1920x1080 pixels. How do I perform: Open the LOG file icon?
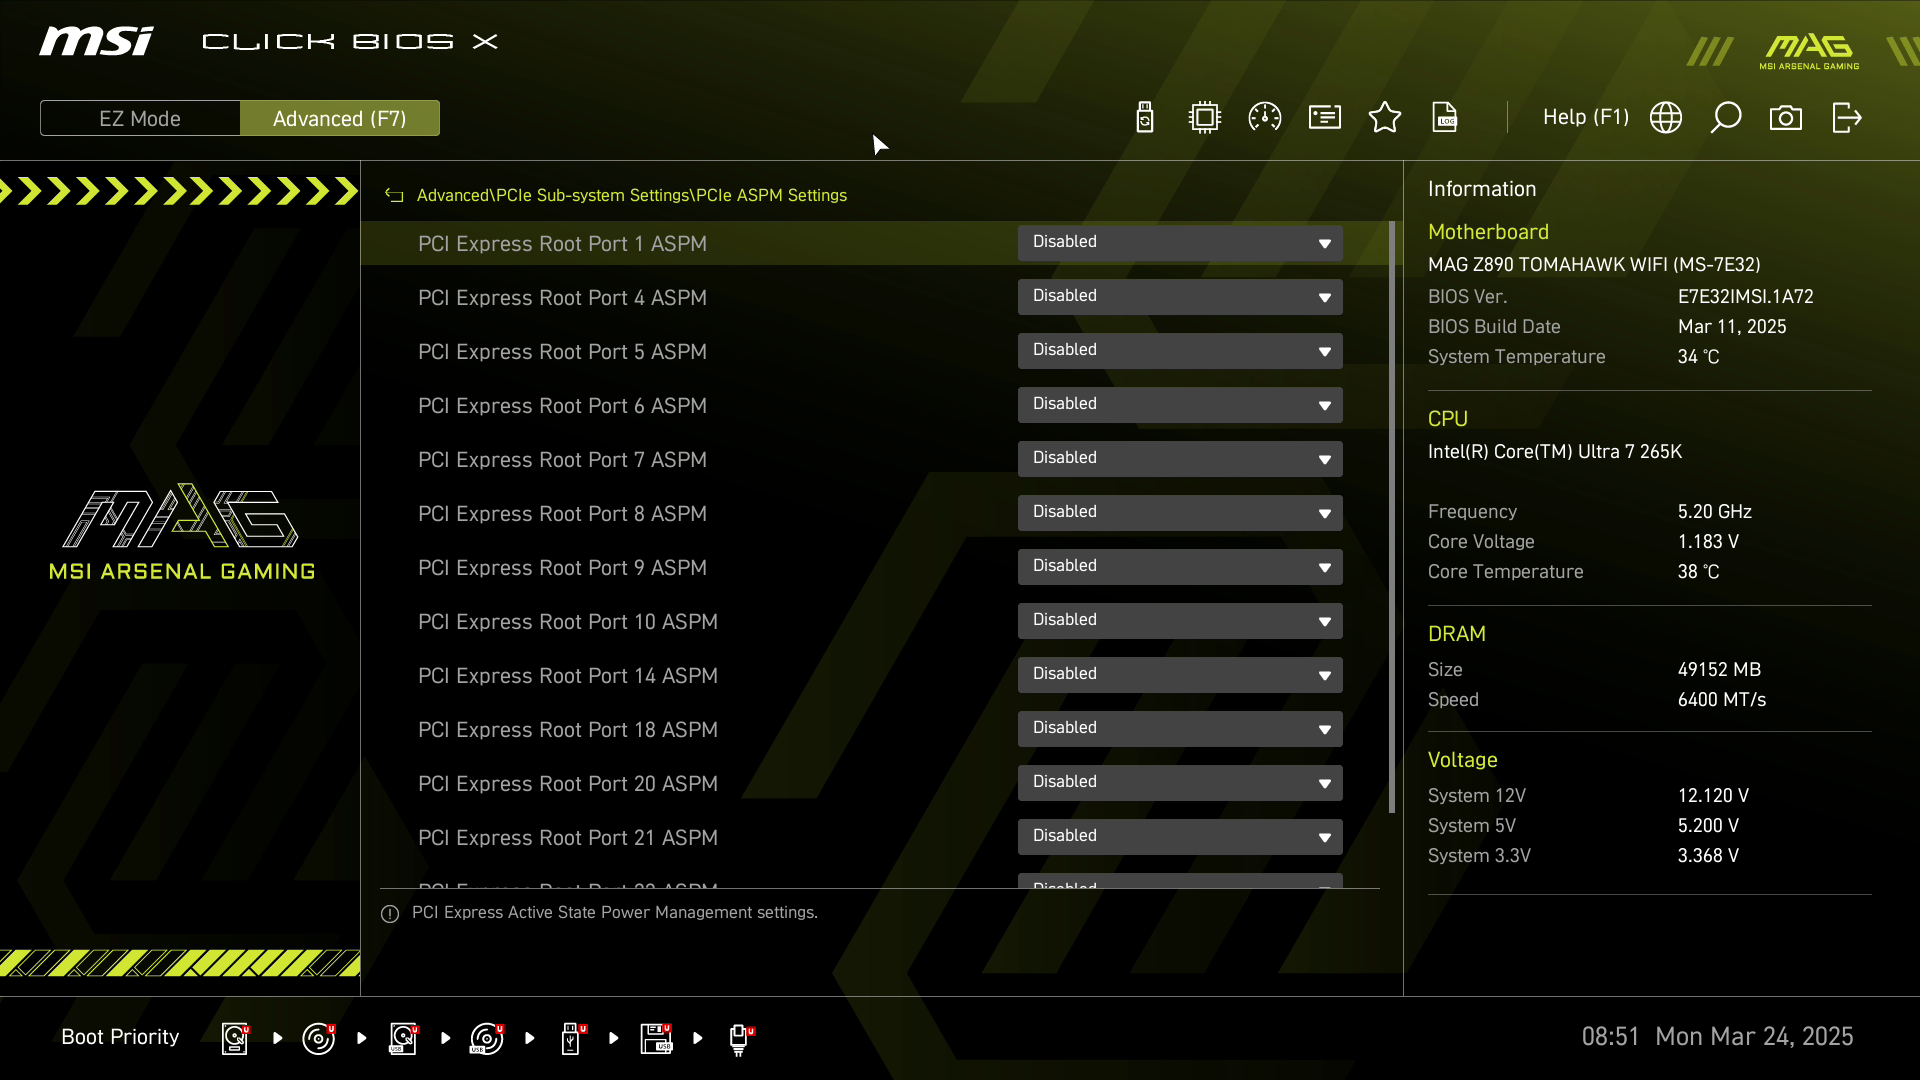[1445, 118]
